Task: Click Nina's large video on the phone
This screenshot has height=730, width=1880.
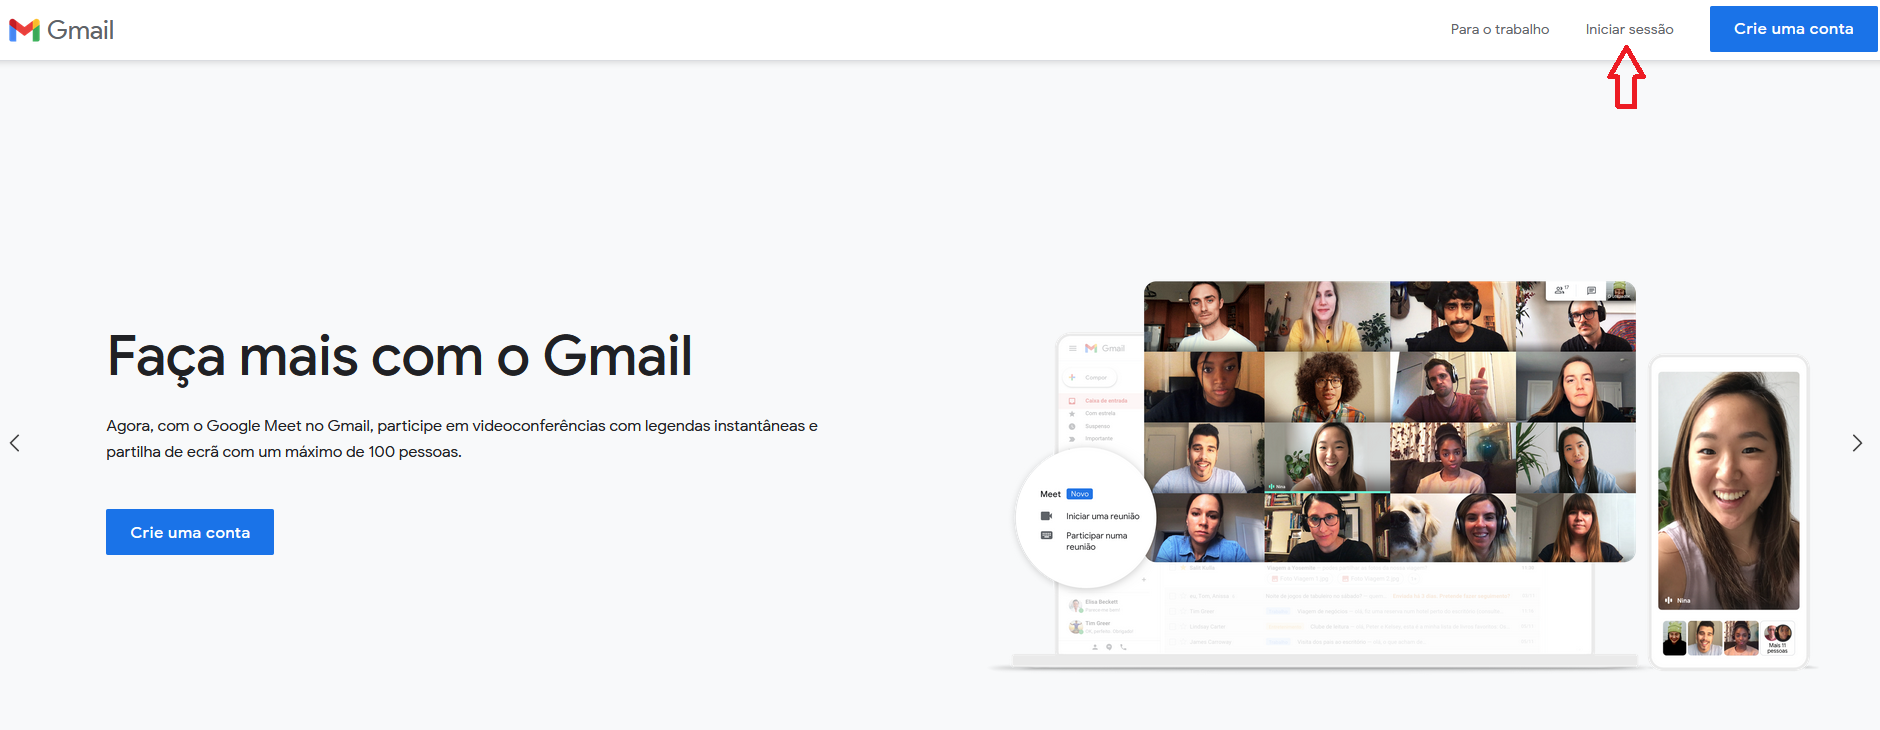Action: click(x=1728, y=490)
